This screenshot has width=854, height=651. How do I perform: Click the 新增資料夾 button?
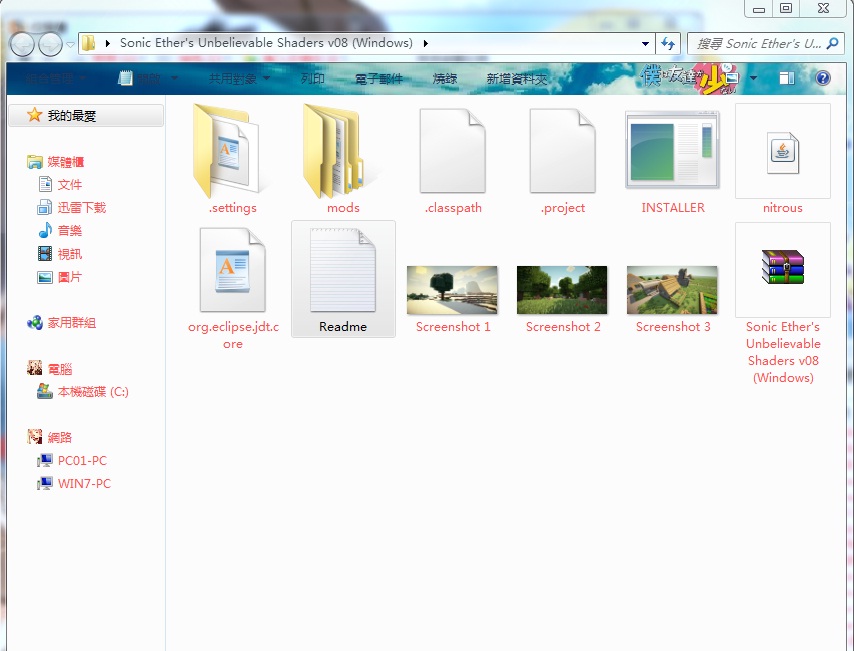516,78
